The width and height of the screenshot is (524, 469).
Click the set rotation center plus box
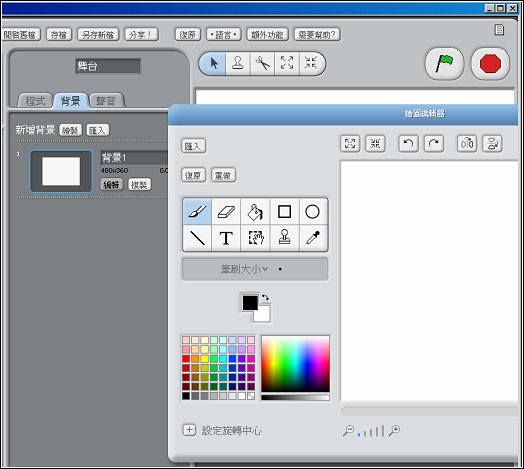coord(189,430)
